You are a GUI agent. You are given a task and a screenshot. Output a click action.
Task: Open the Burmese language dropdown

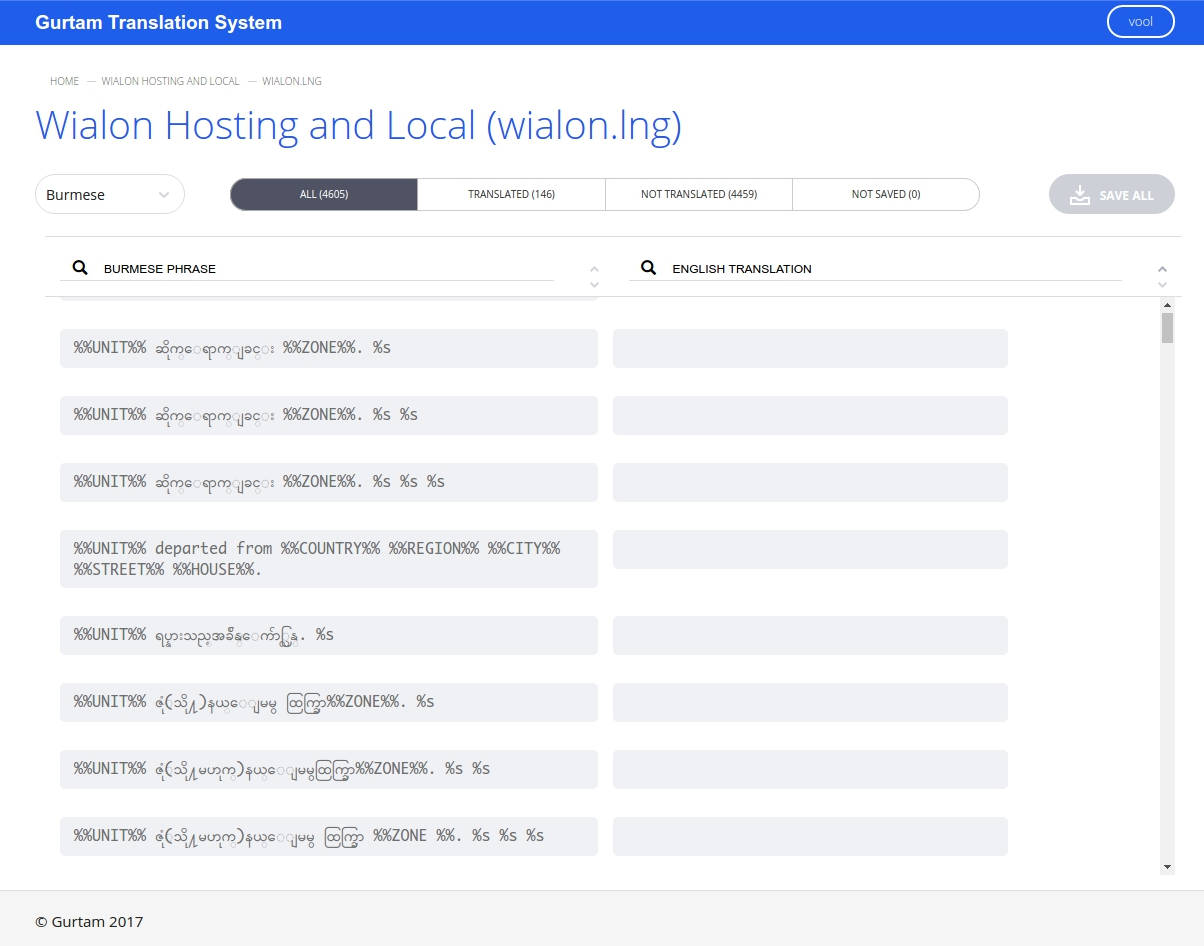[x=110, y=194]
